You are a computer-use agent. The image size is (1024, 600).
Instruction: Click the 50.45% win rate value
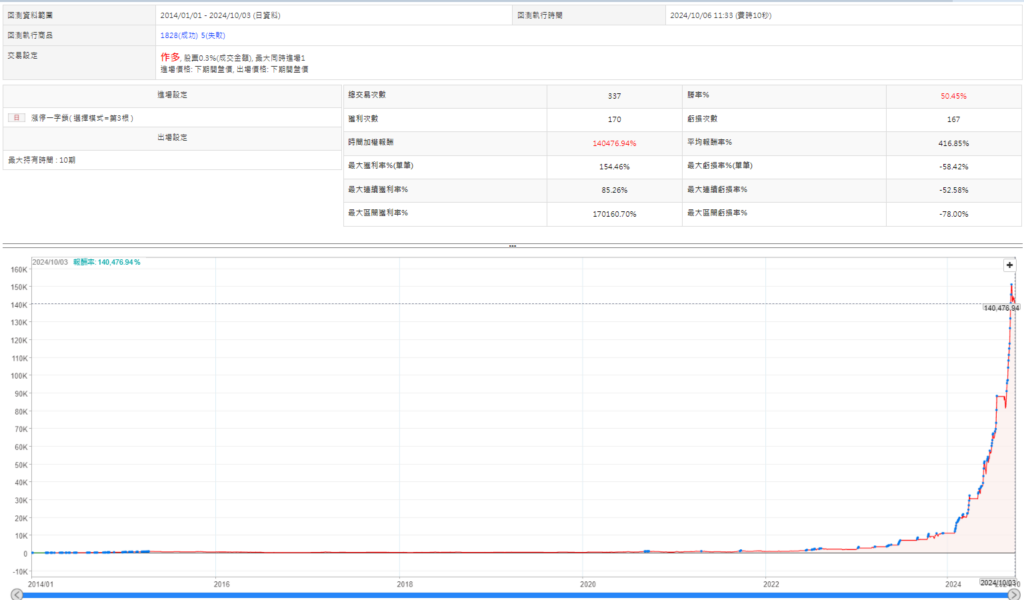pos(952,96)
